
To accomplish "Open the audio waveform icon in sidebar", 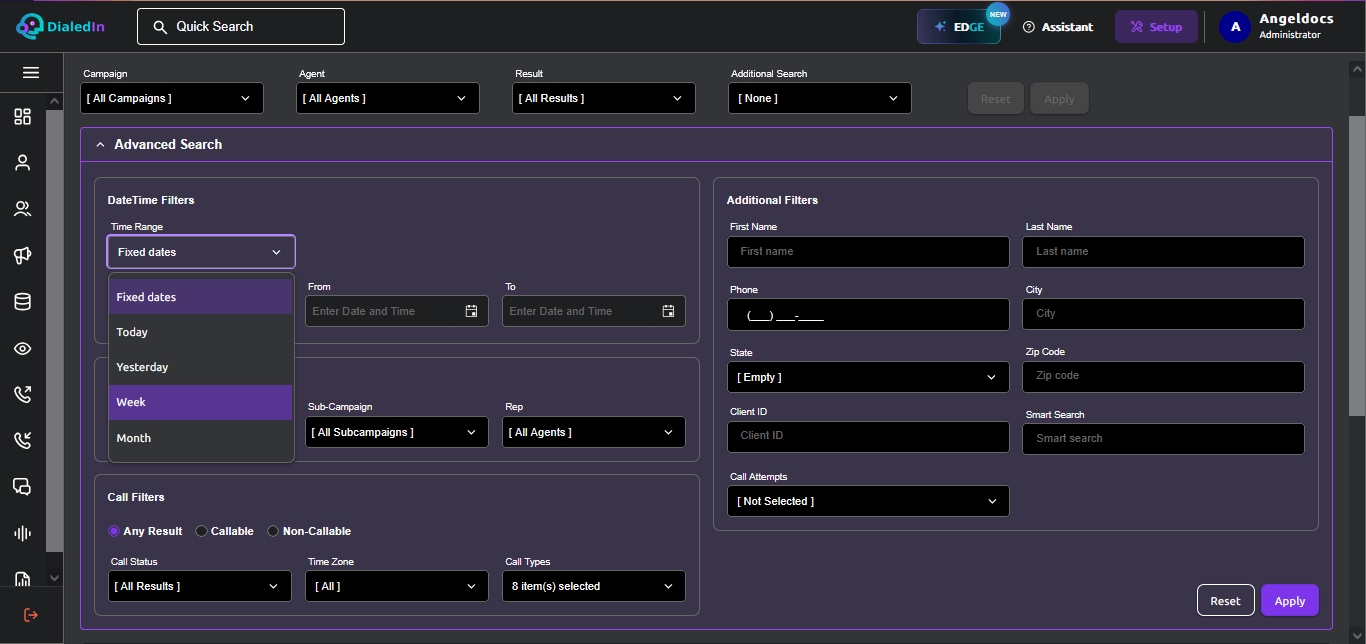I will click(x=22, y=533).
